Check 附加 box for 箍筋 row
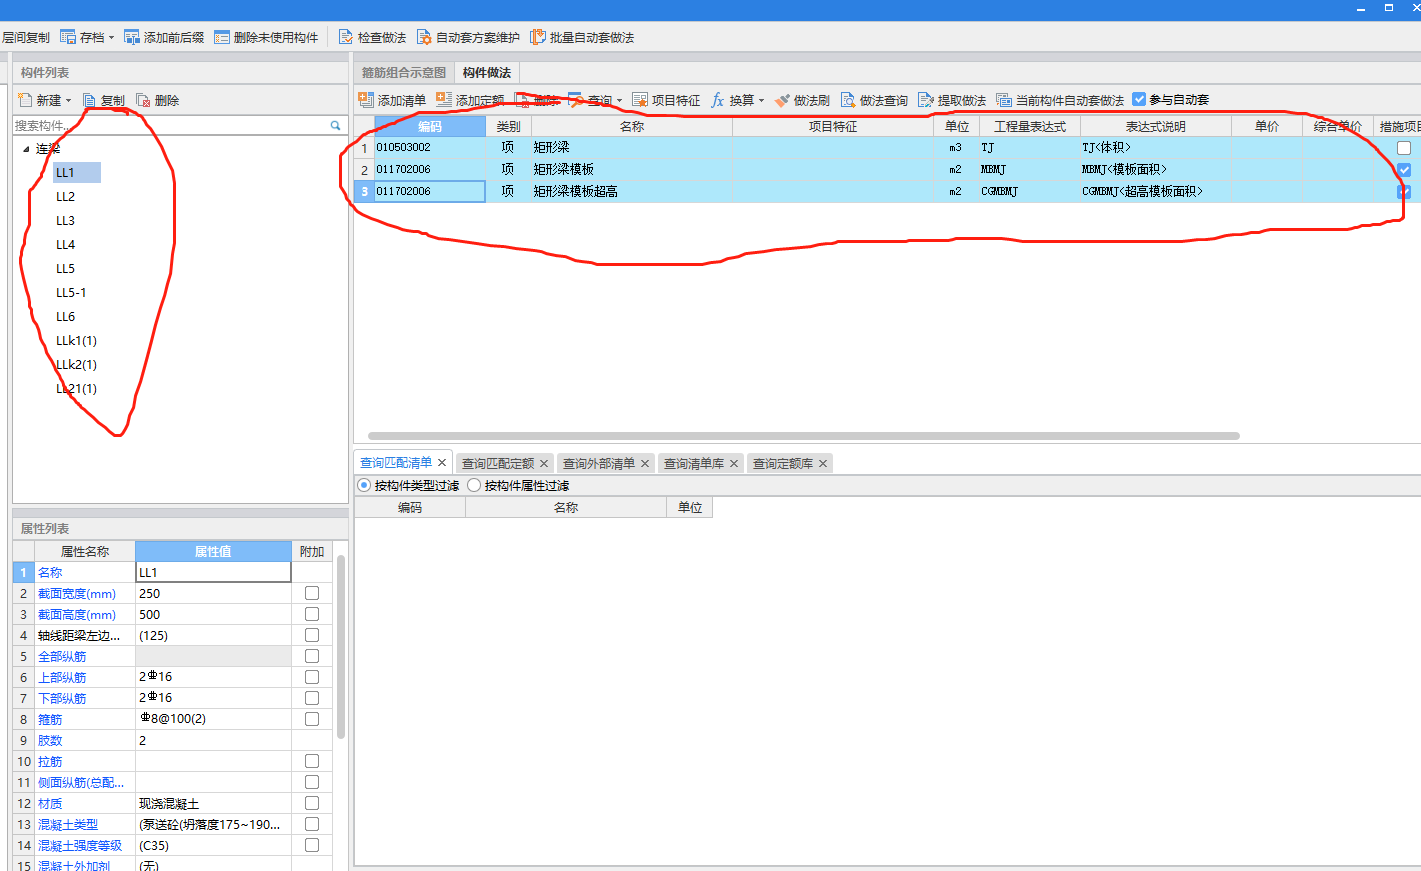1421x871 pixels. (312, 719)
